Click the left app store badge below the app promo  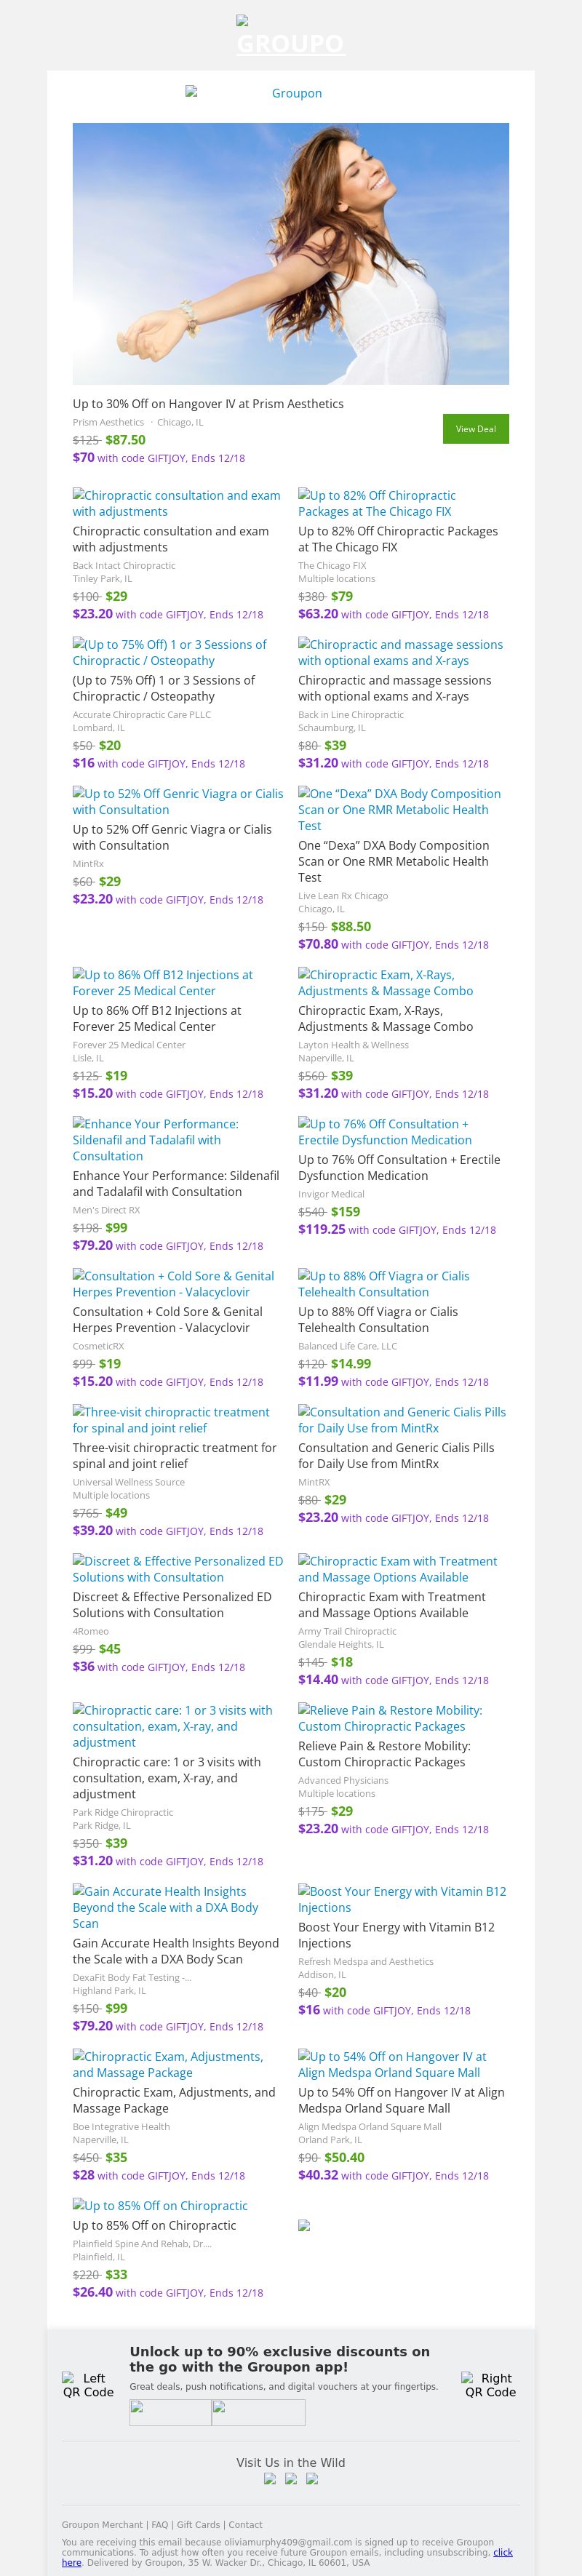[x=171, y=2412]
